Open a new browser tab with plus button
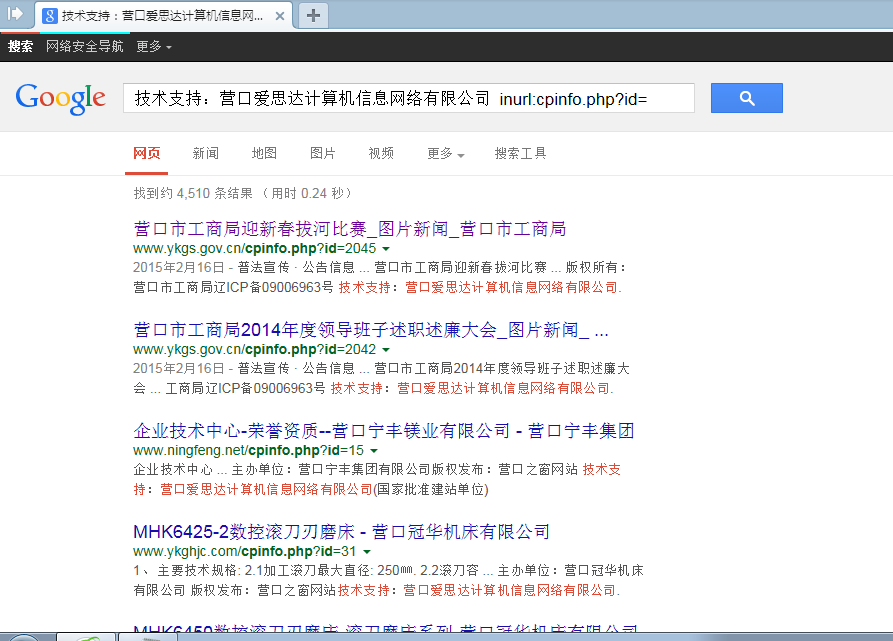The height and width of the screenshot is (641, 893). tap(313, 15)
